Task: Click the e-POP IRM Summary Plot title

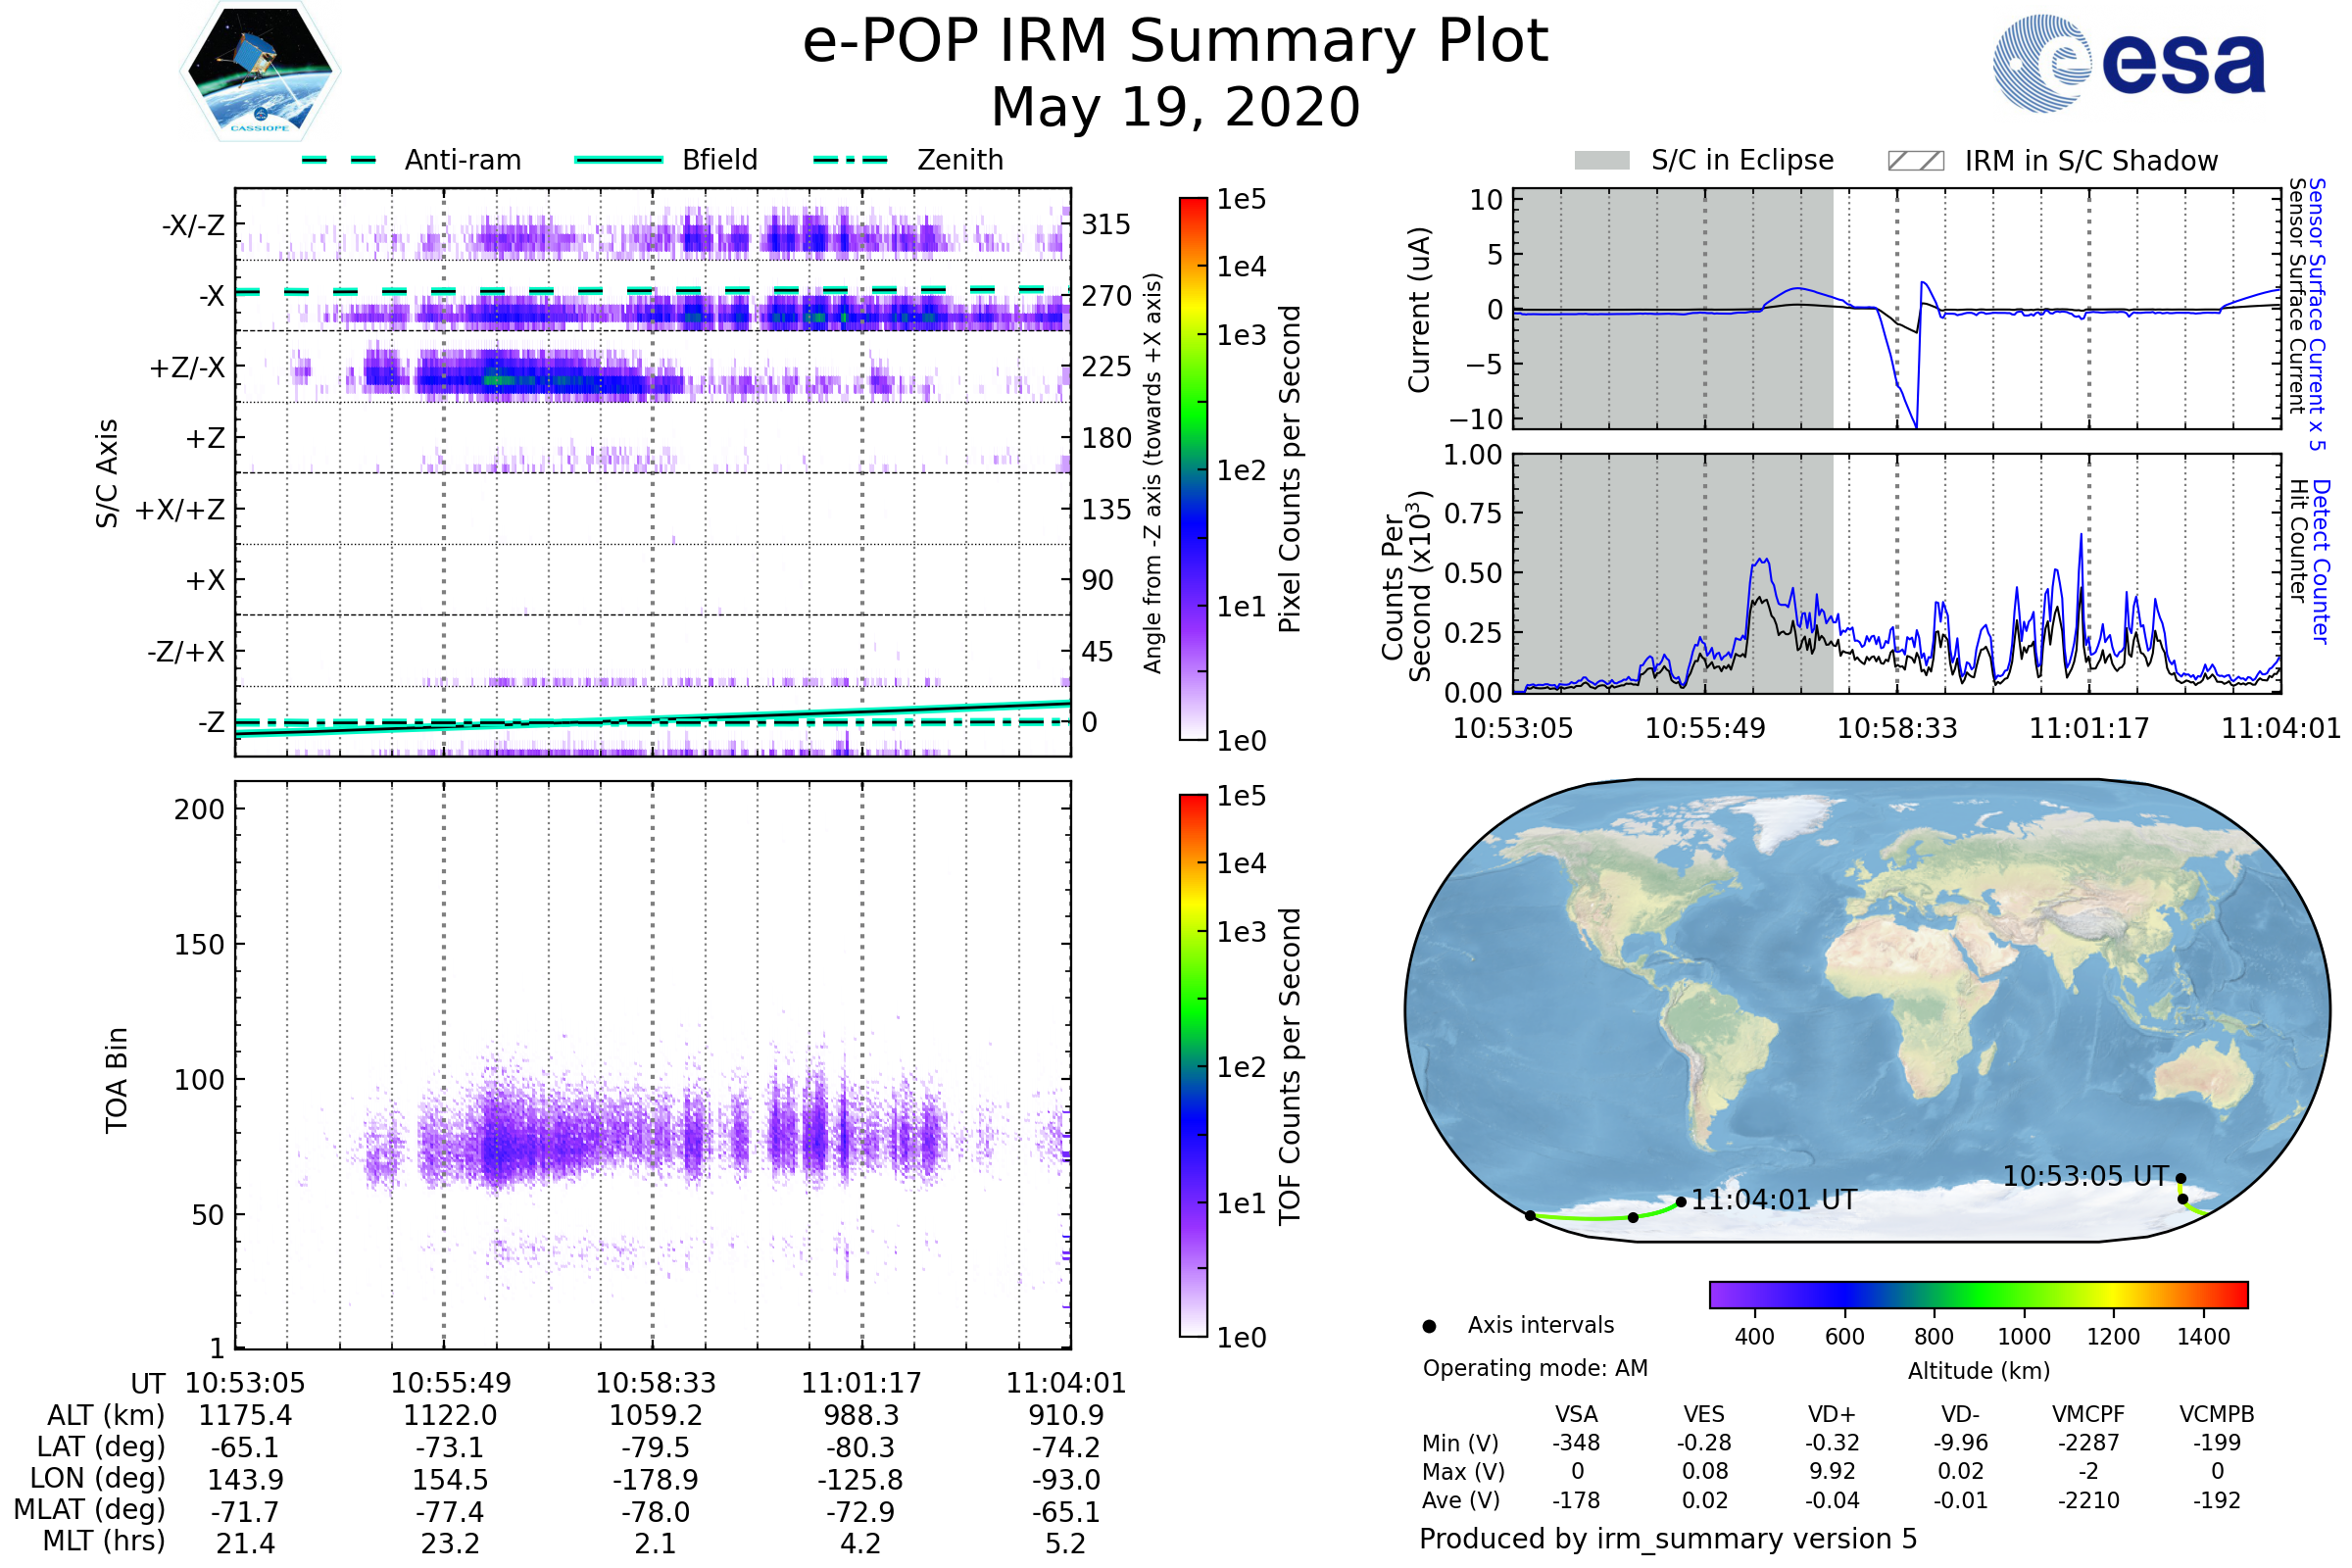Action: point(1175,42)
